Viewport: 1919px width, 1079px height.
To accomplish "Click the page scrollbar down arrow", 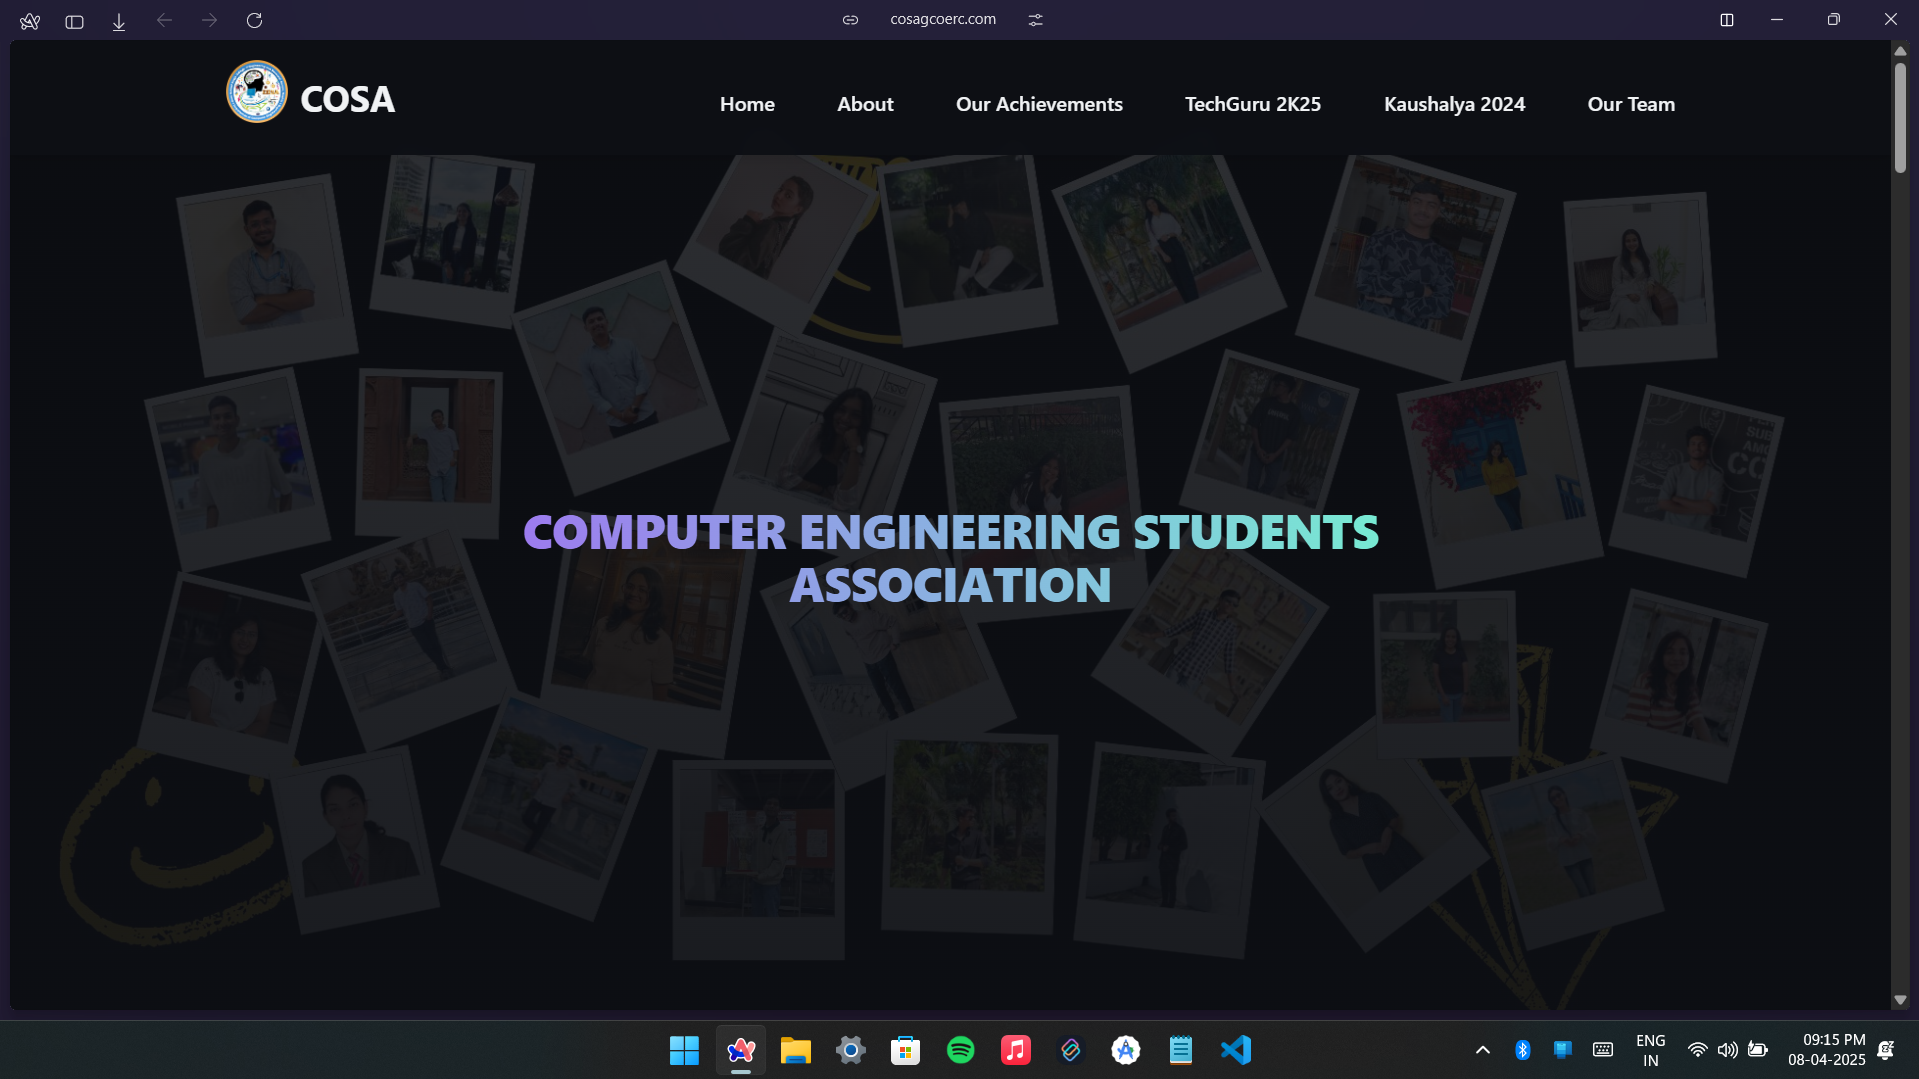I will tap(1900, 1000).
